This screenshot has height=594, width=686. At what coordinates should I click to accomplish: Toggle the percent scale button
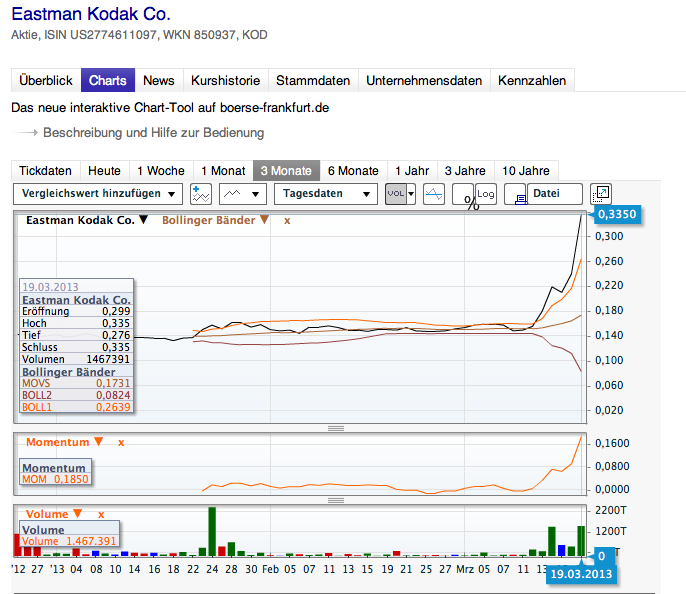(x=463, y=194)
